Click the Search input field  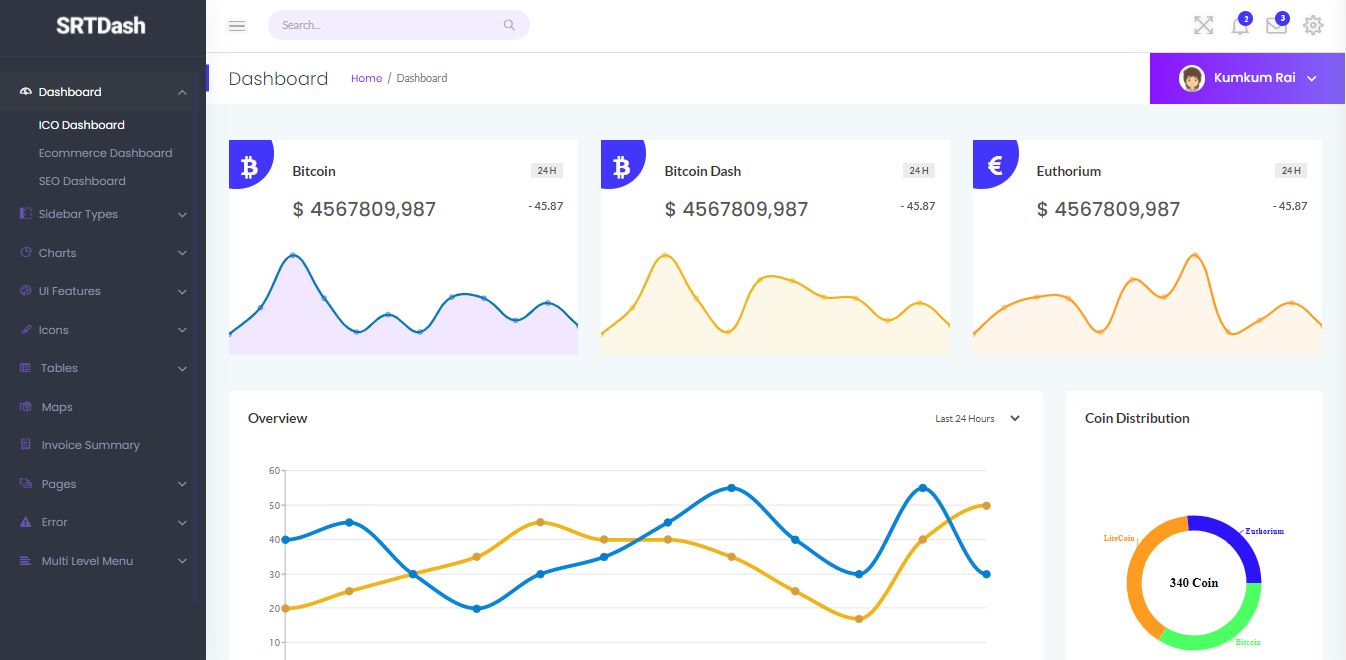pos(398,25)
